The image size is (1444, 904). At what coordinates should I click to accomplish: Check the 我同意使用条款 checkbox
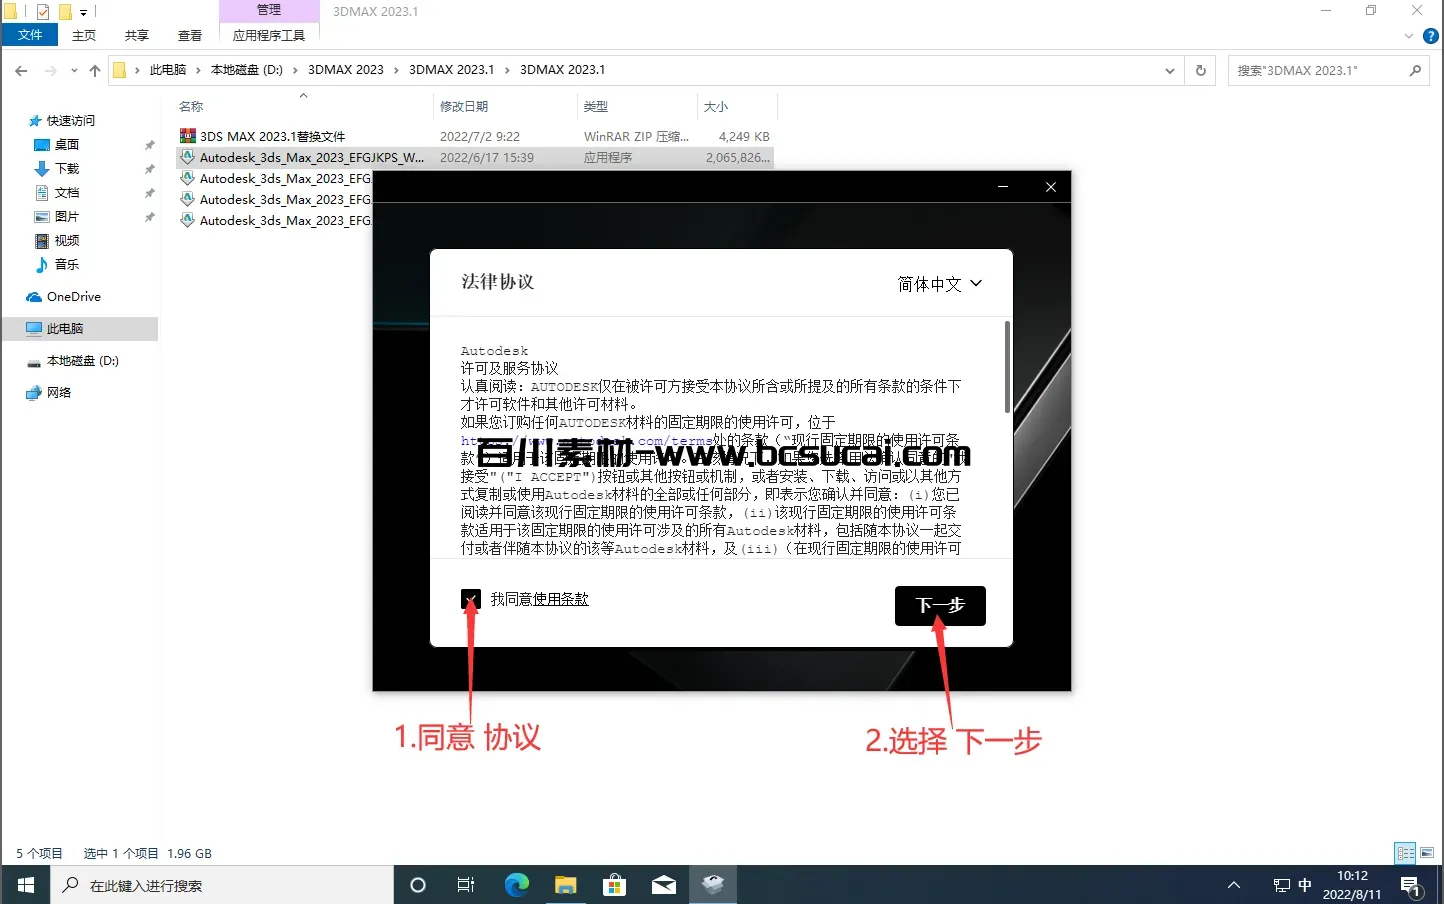coord(471,599)
